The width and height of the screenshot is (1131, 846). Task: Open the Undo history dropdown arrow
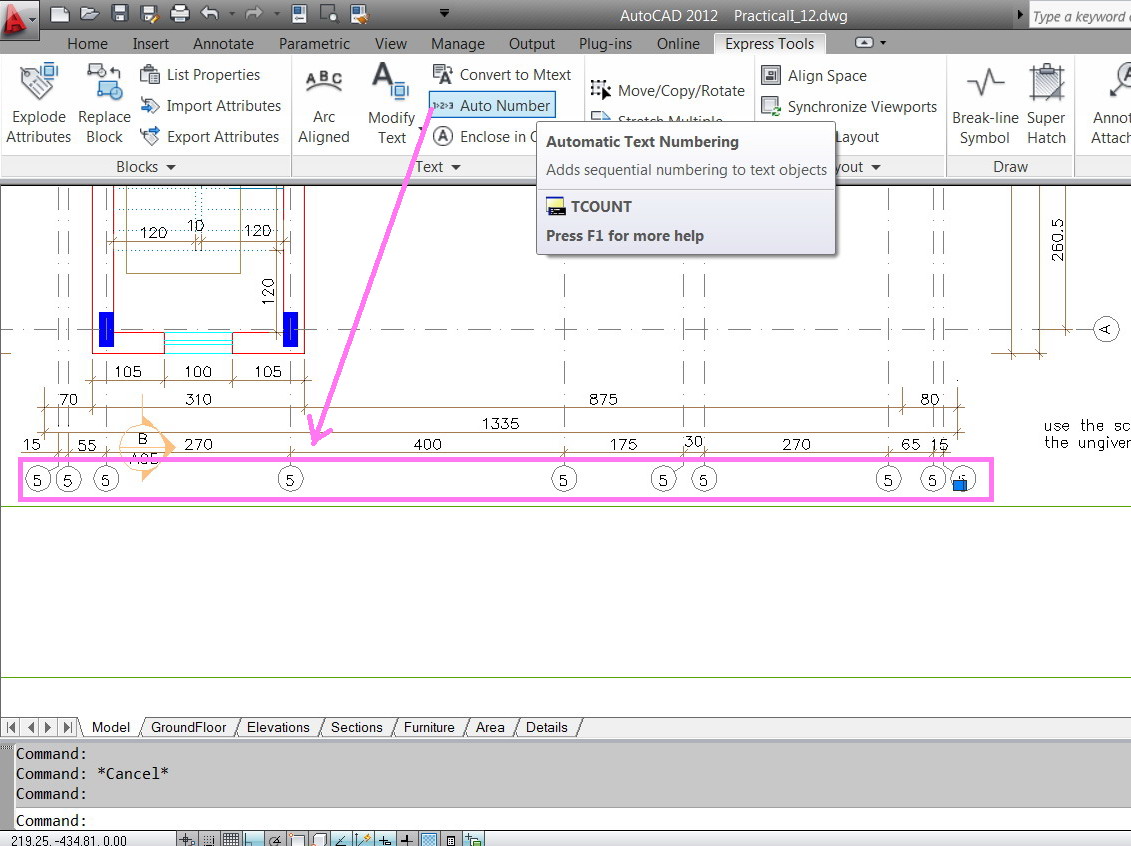click(232, 14)
